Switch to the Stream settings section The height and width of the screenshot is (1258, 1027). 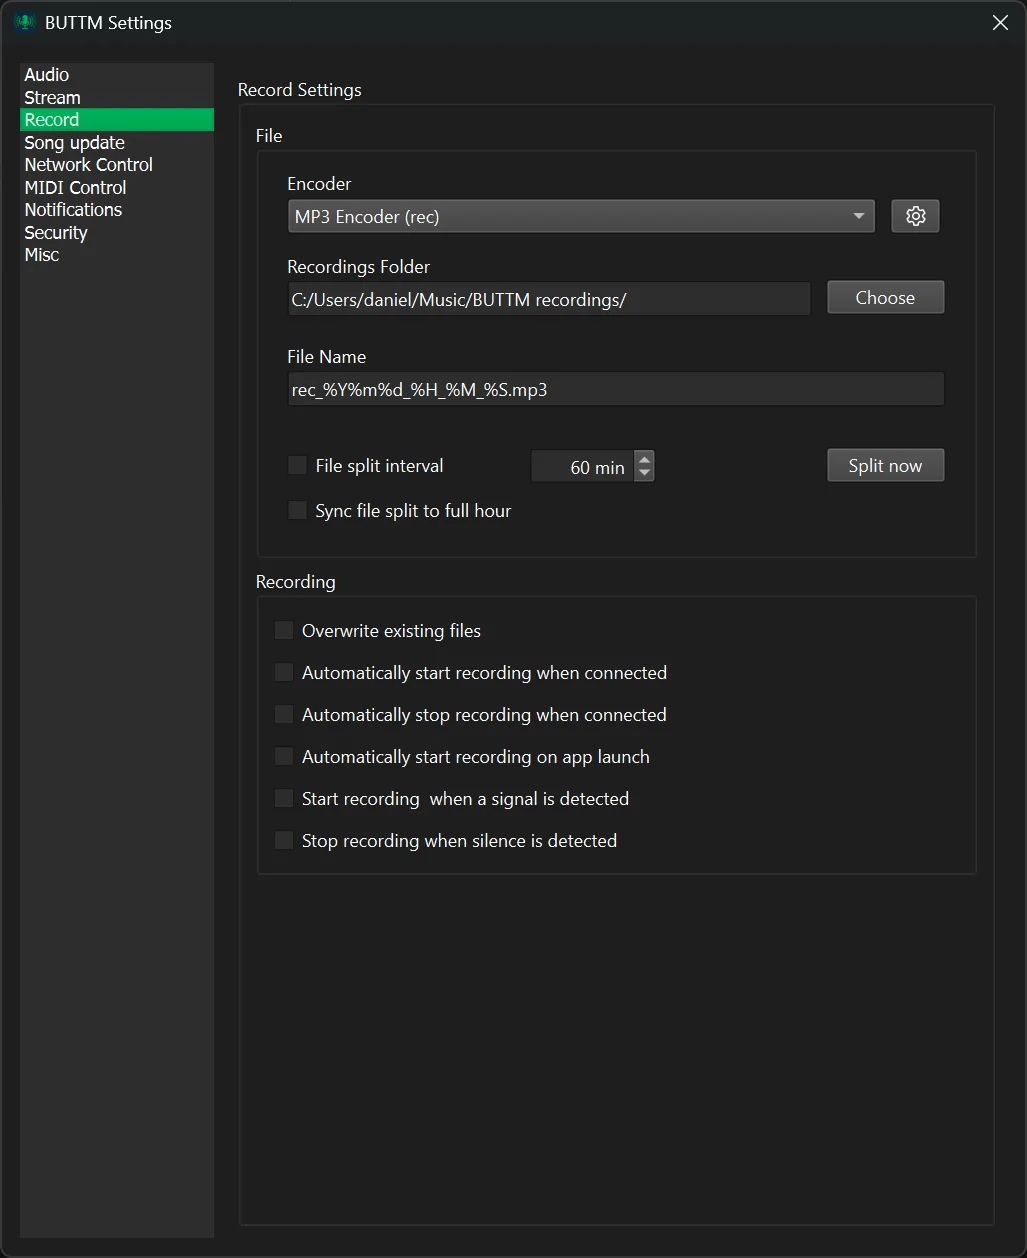pos(52,97)
